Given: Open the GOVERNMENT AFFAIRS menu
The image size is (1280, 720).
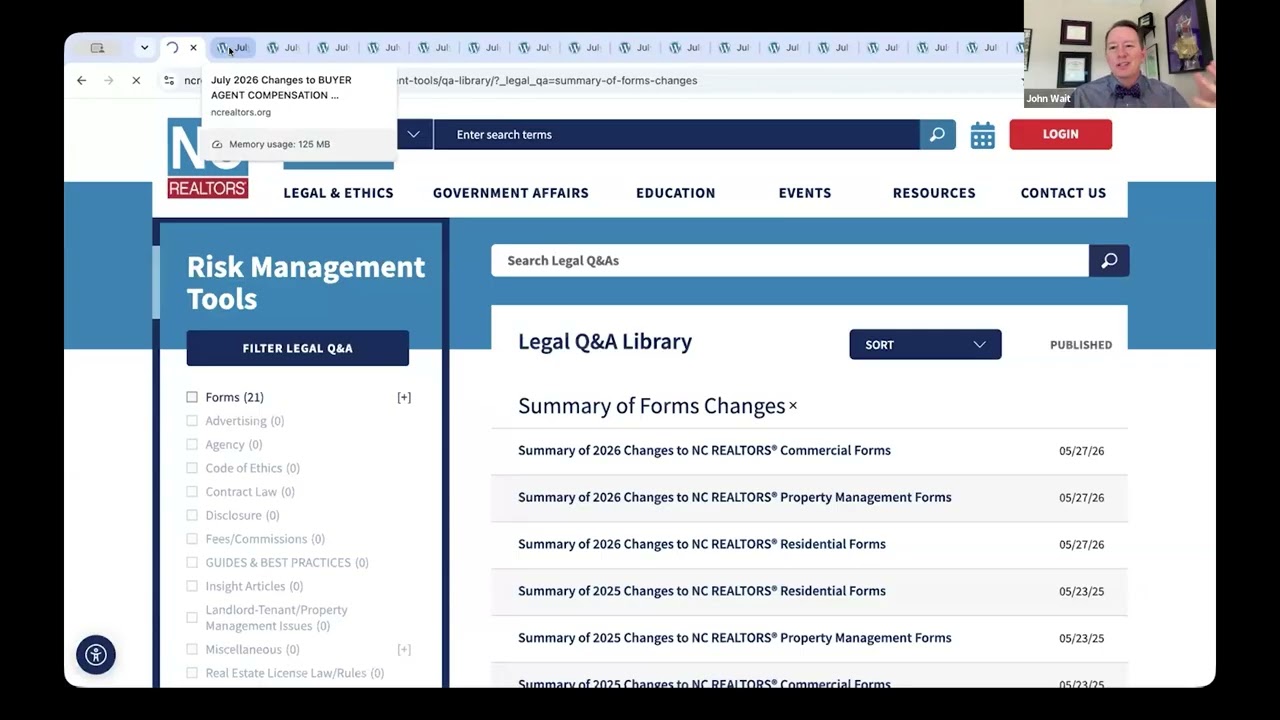Looking at the screenshot, I should click(x=510, y=193).
